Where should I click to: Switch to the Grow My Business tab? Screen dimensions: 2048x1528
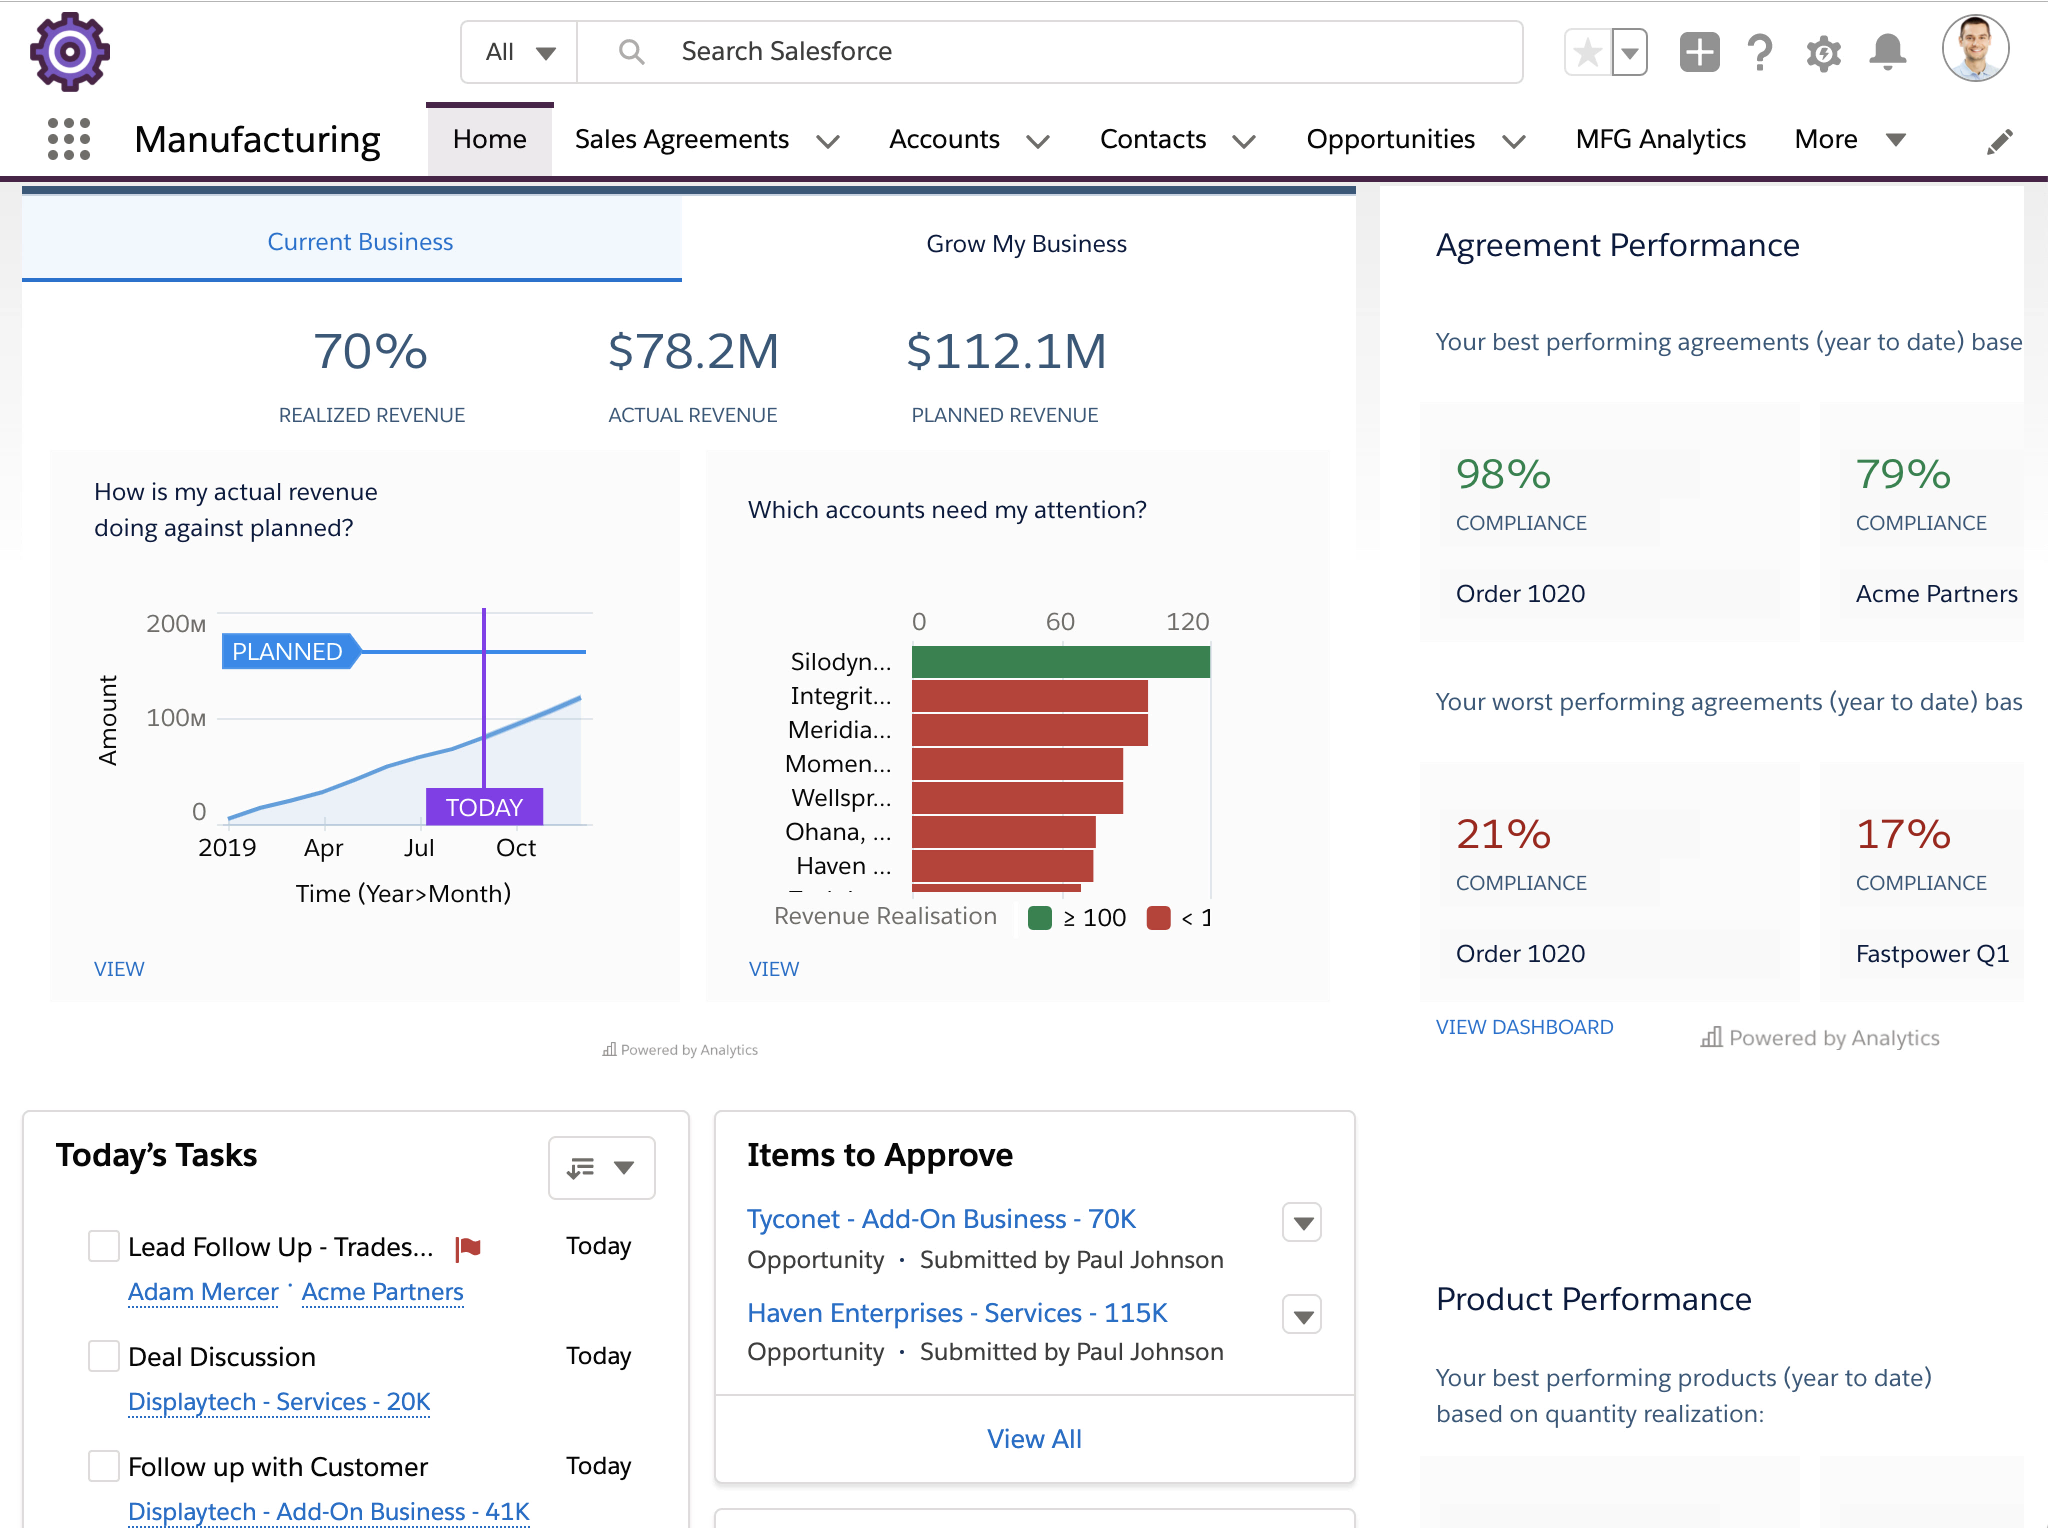(x=1026, y=244)
